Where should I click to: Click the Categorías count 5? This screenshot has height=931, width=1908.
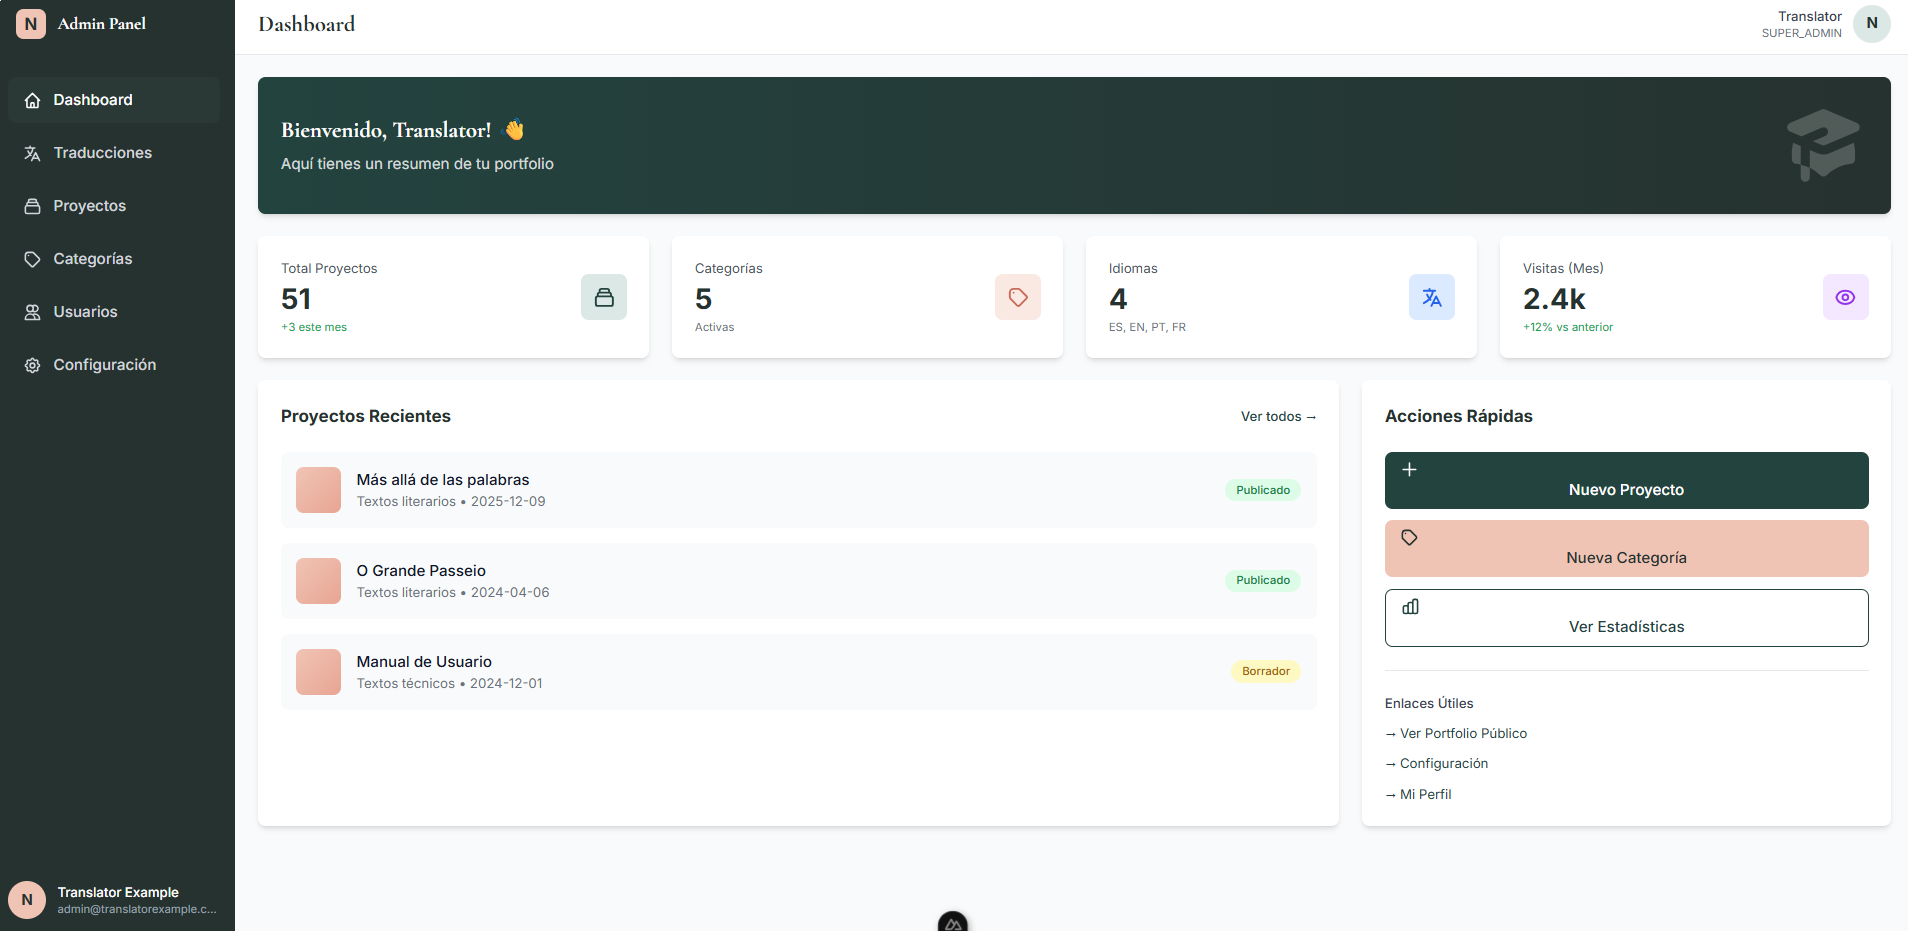click(704, 299)
